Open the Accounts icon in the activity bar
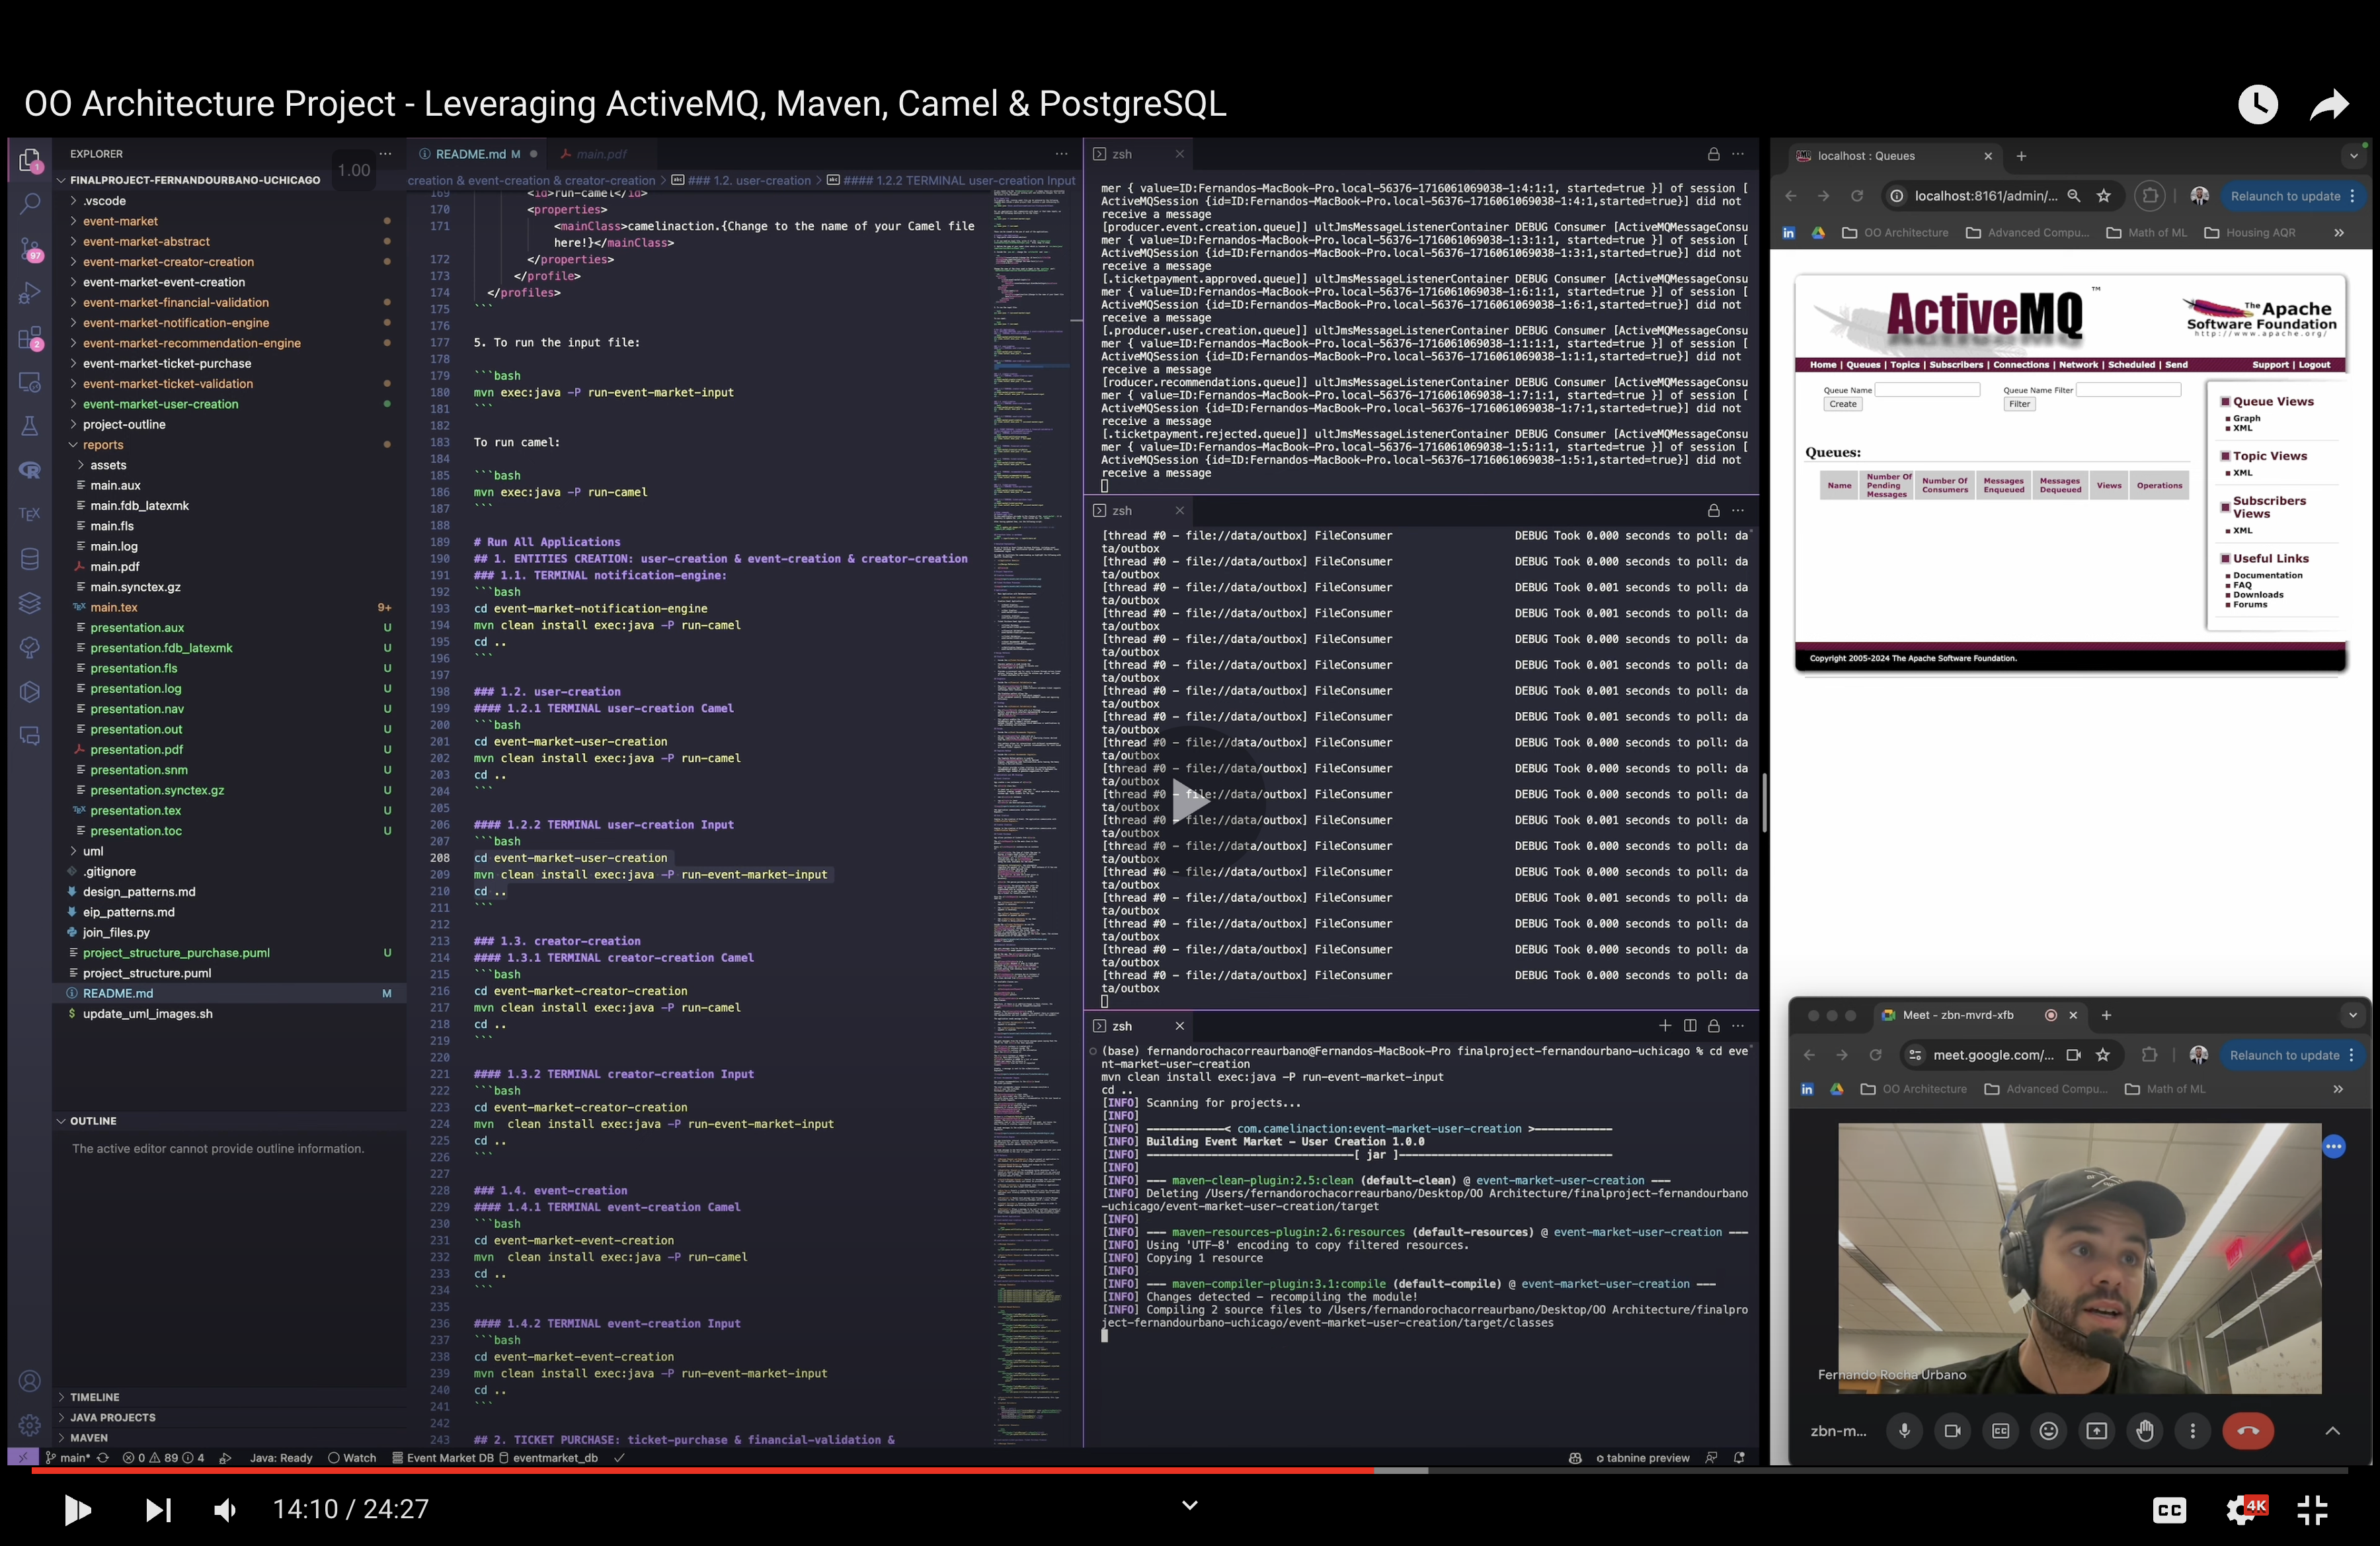 click(x=30, y=1381)
